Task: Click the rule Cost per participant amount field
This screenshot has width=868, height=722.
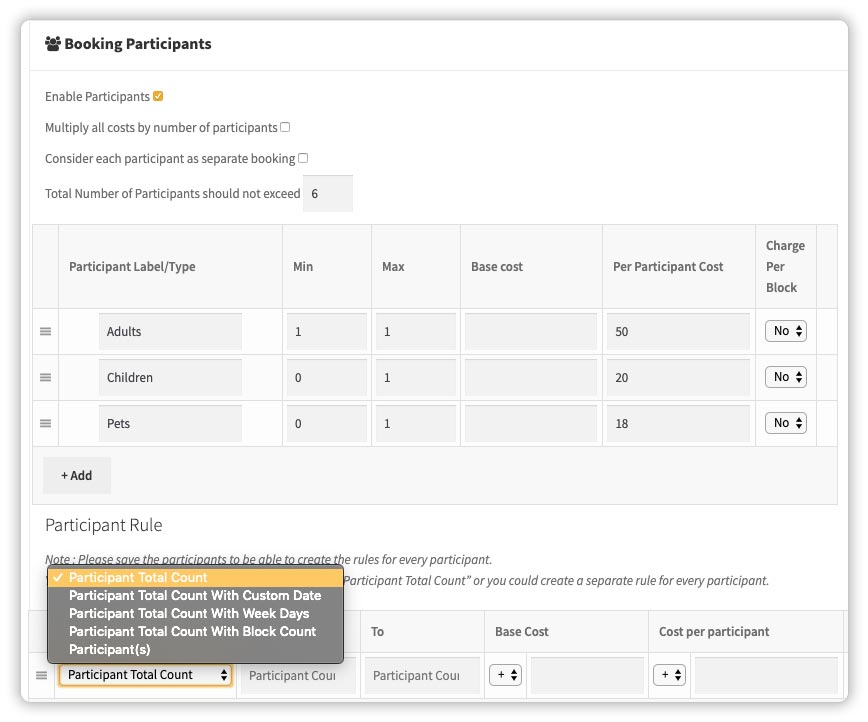Action: [766, 675]
